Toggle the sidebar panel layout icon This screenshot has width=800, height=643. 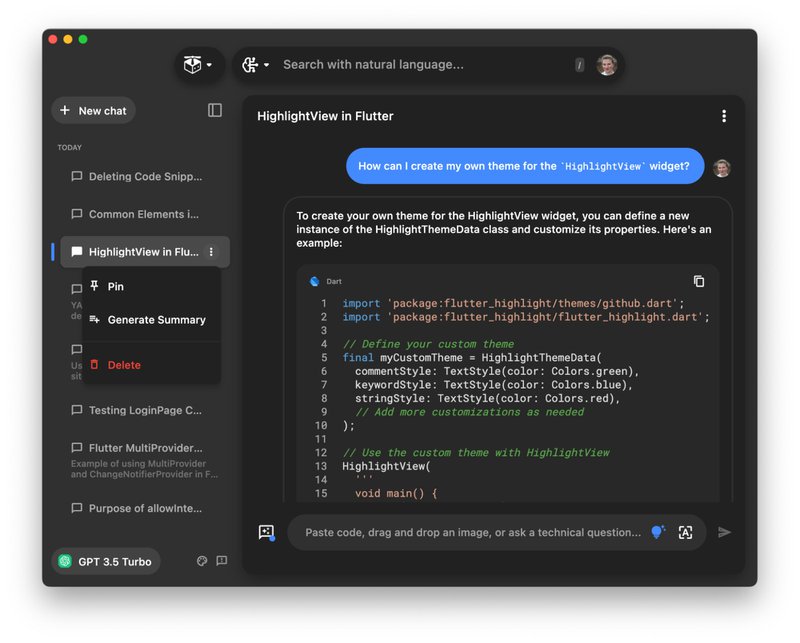pyautogui.click(x=215, y=110)
